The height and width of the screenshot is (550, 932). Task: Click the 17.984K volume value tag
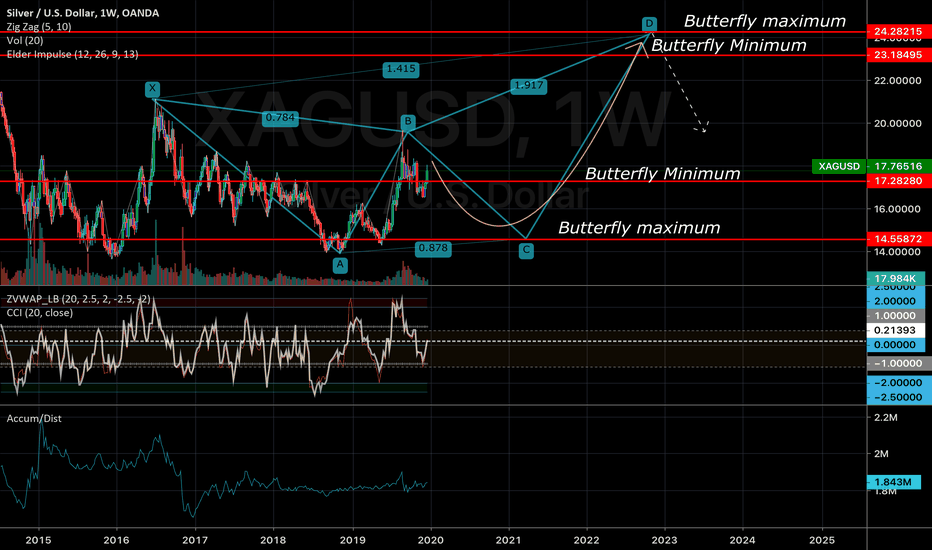(x=896, y=278)
